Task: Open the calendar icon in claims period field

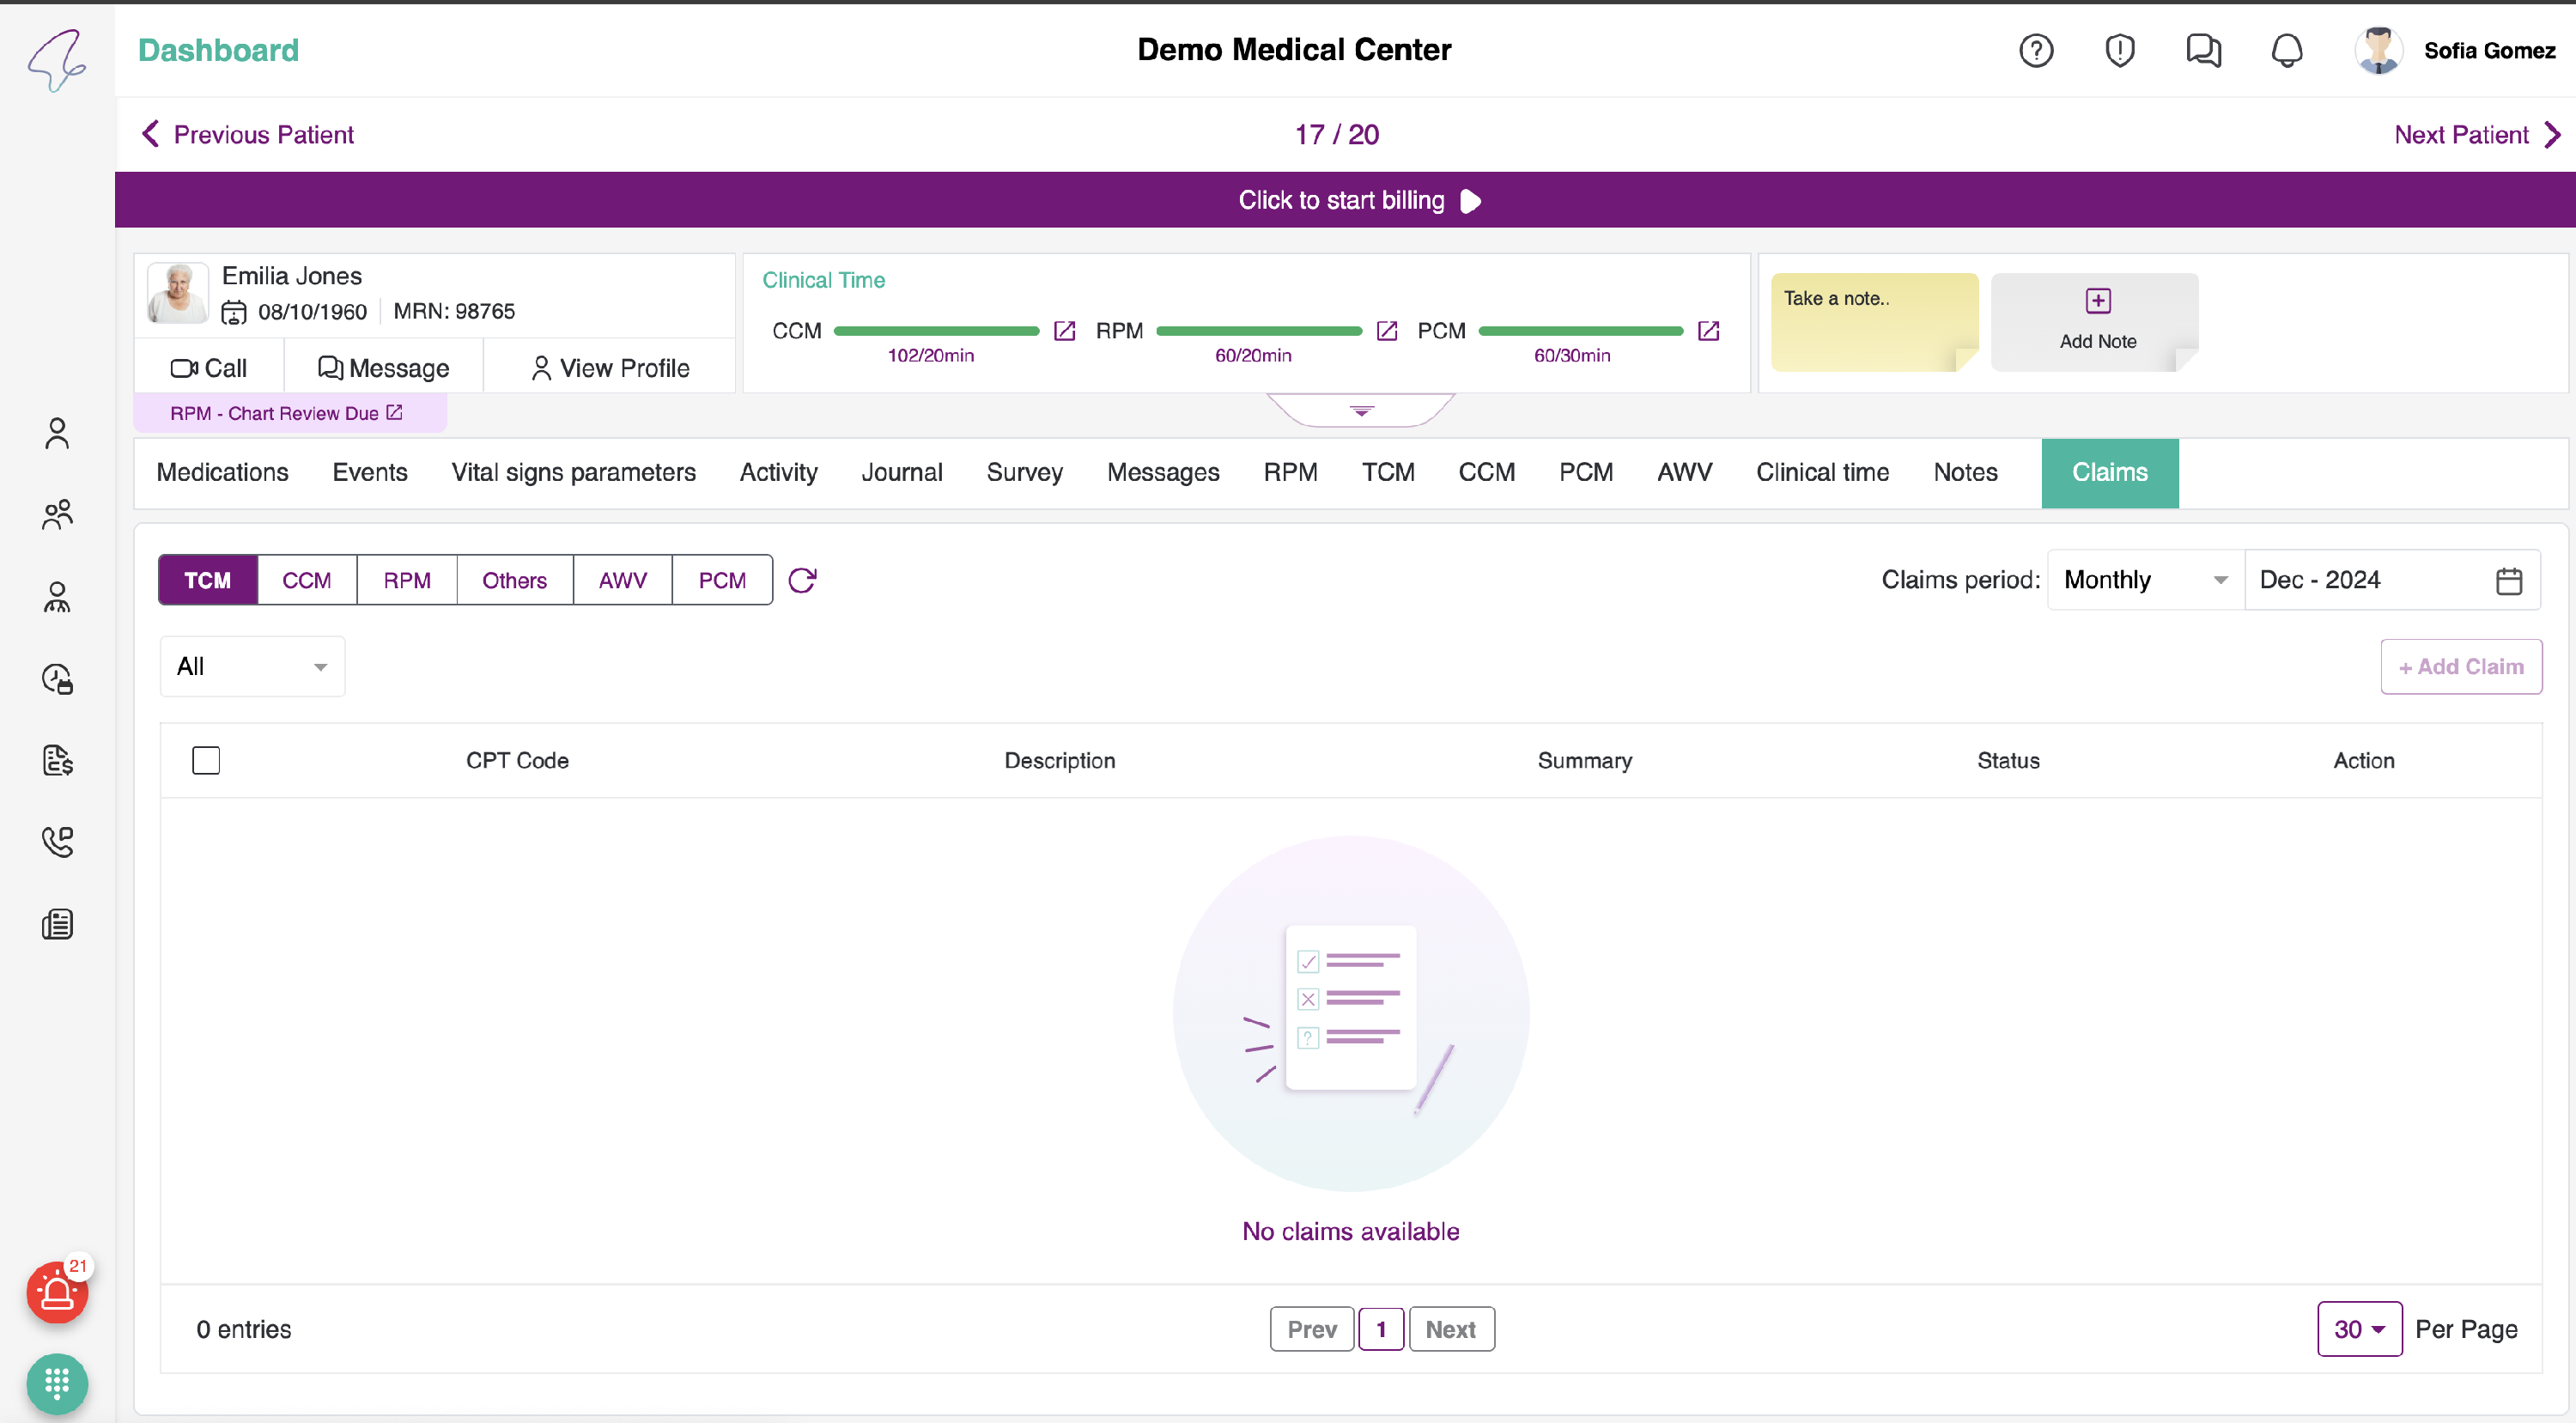Action: 2508,580
